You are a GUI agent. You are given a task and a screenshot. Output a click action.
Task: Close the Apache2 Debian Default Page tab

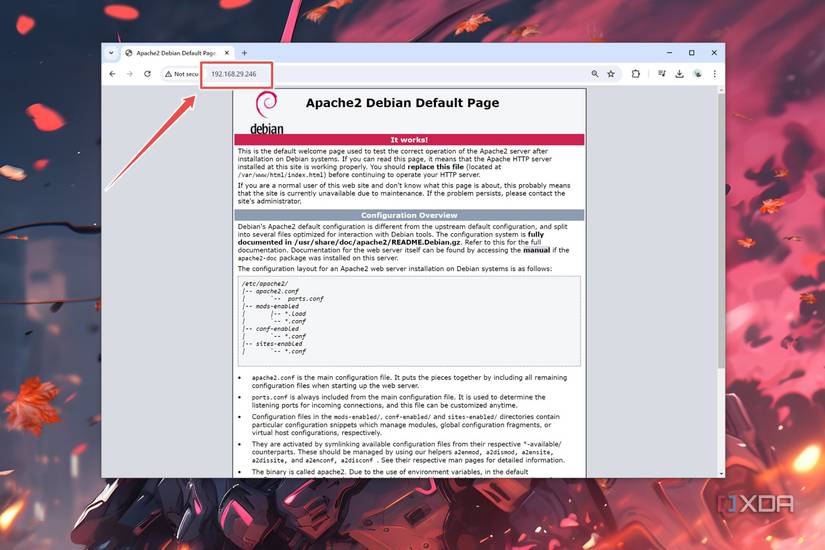(227, 53)
